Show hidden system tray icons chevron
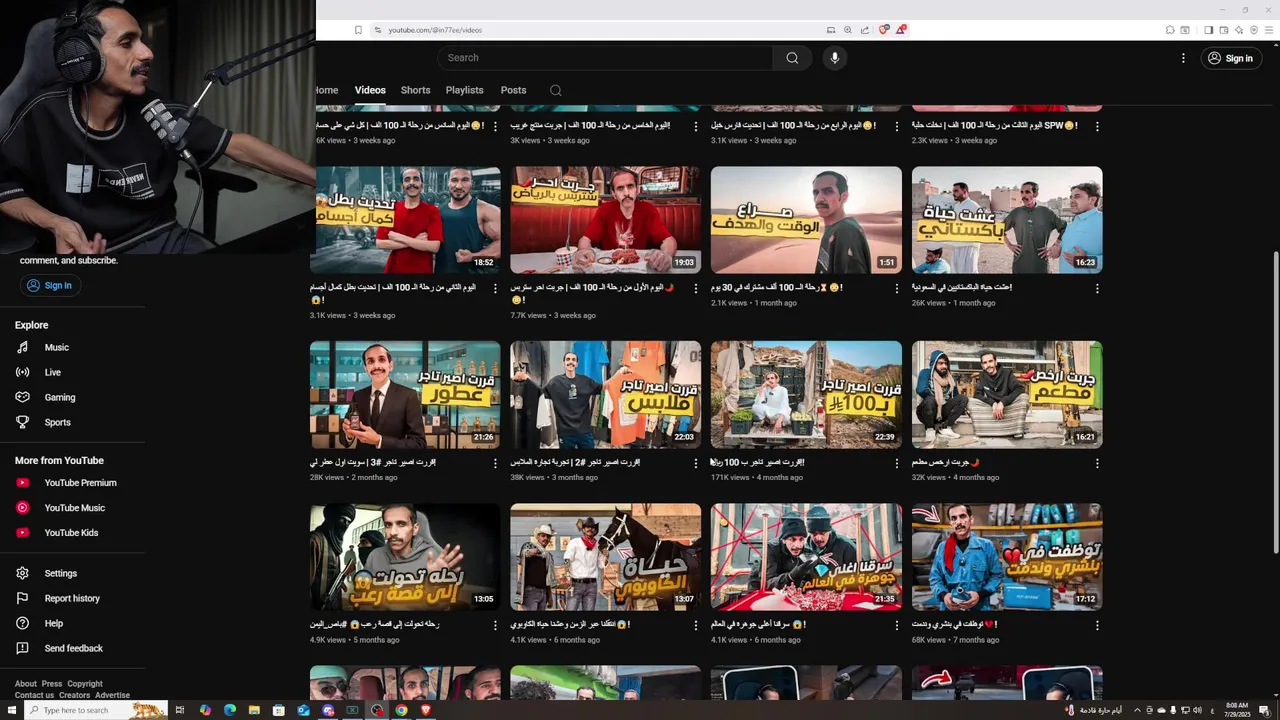The image size is (1280, 720). pyautogui.click(x=1137, y=710)
